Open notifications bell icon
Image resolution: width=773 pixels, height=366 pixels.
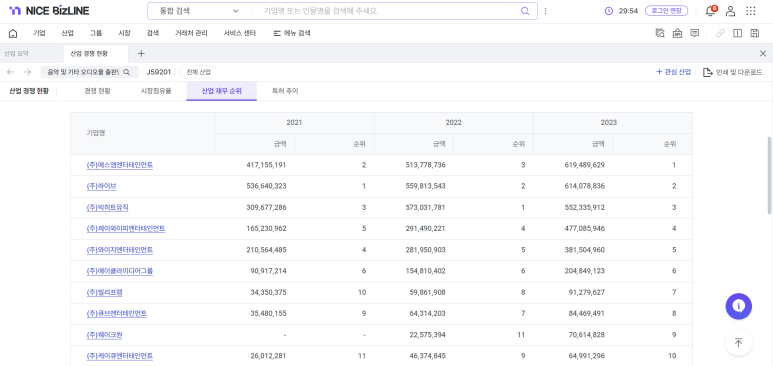click(710, 11)
